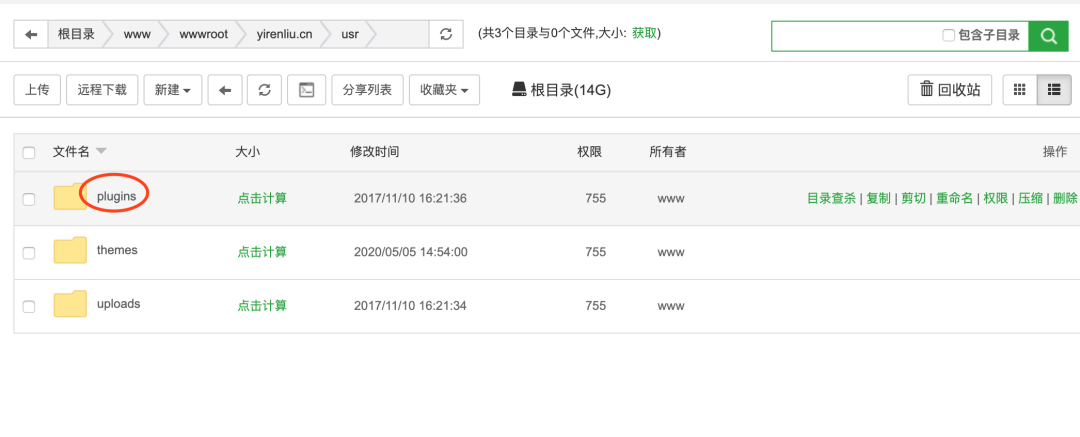This screenshot has width=1080, height=437.
Task: Click the toolbar back arrow button
Action: [224, 90]
